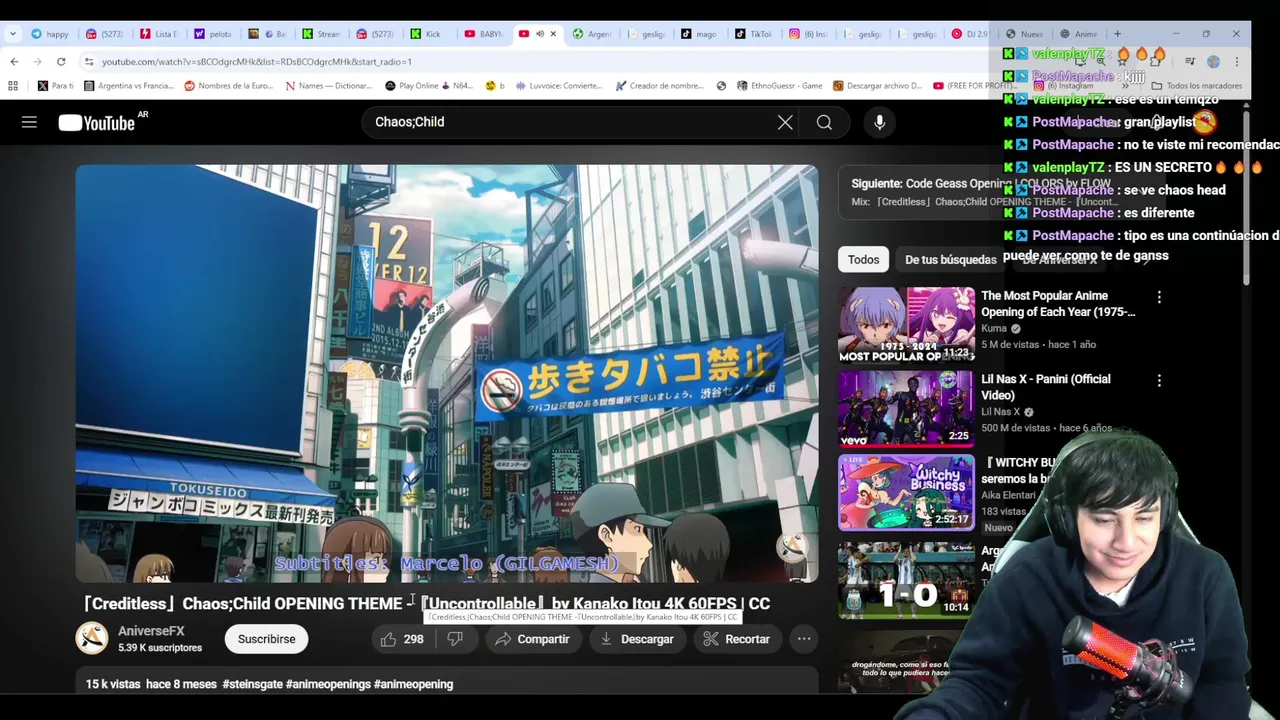
Task: Open more actions ellipsis under video
Action: tap(804, 639)
